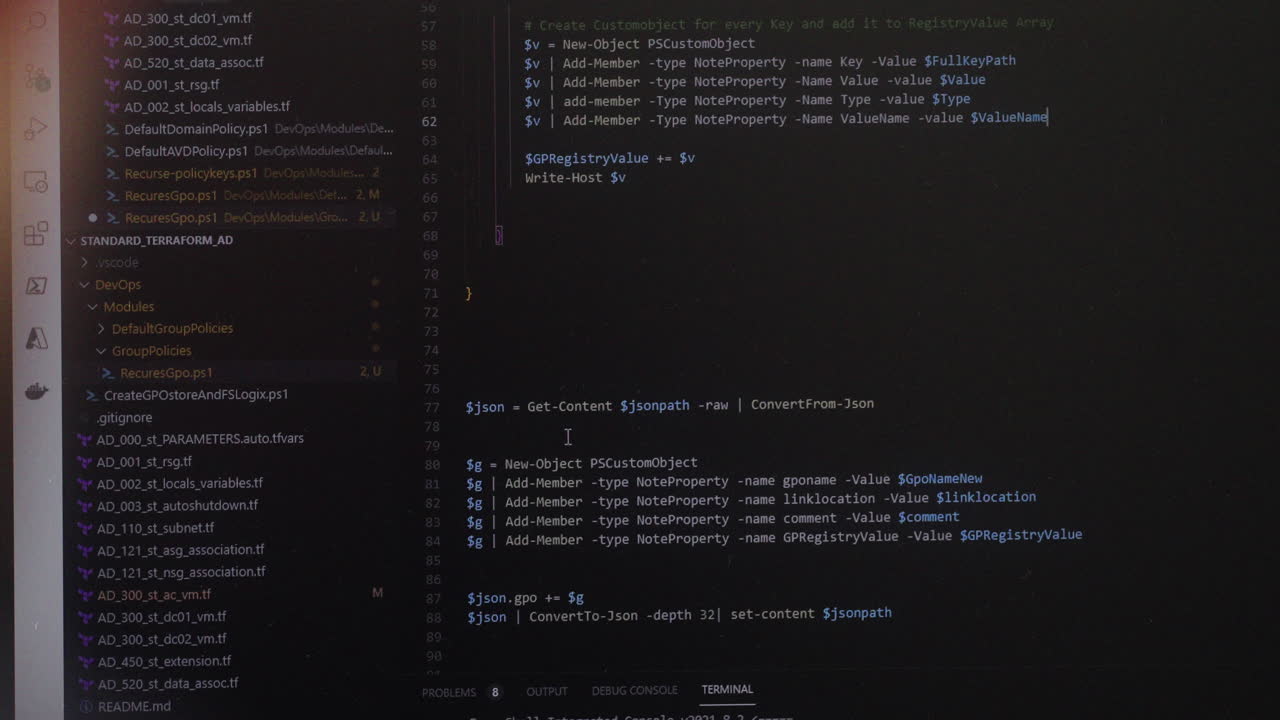
Task: Open the PROBLEMS panel showing 8 issues
Action: [x=449, y=691]
